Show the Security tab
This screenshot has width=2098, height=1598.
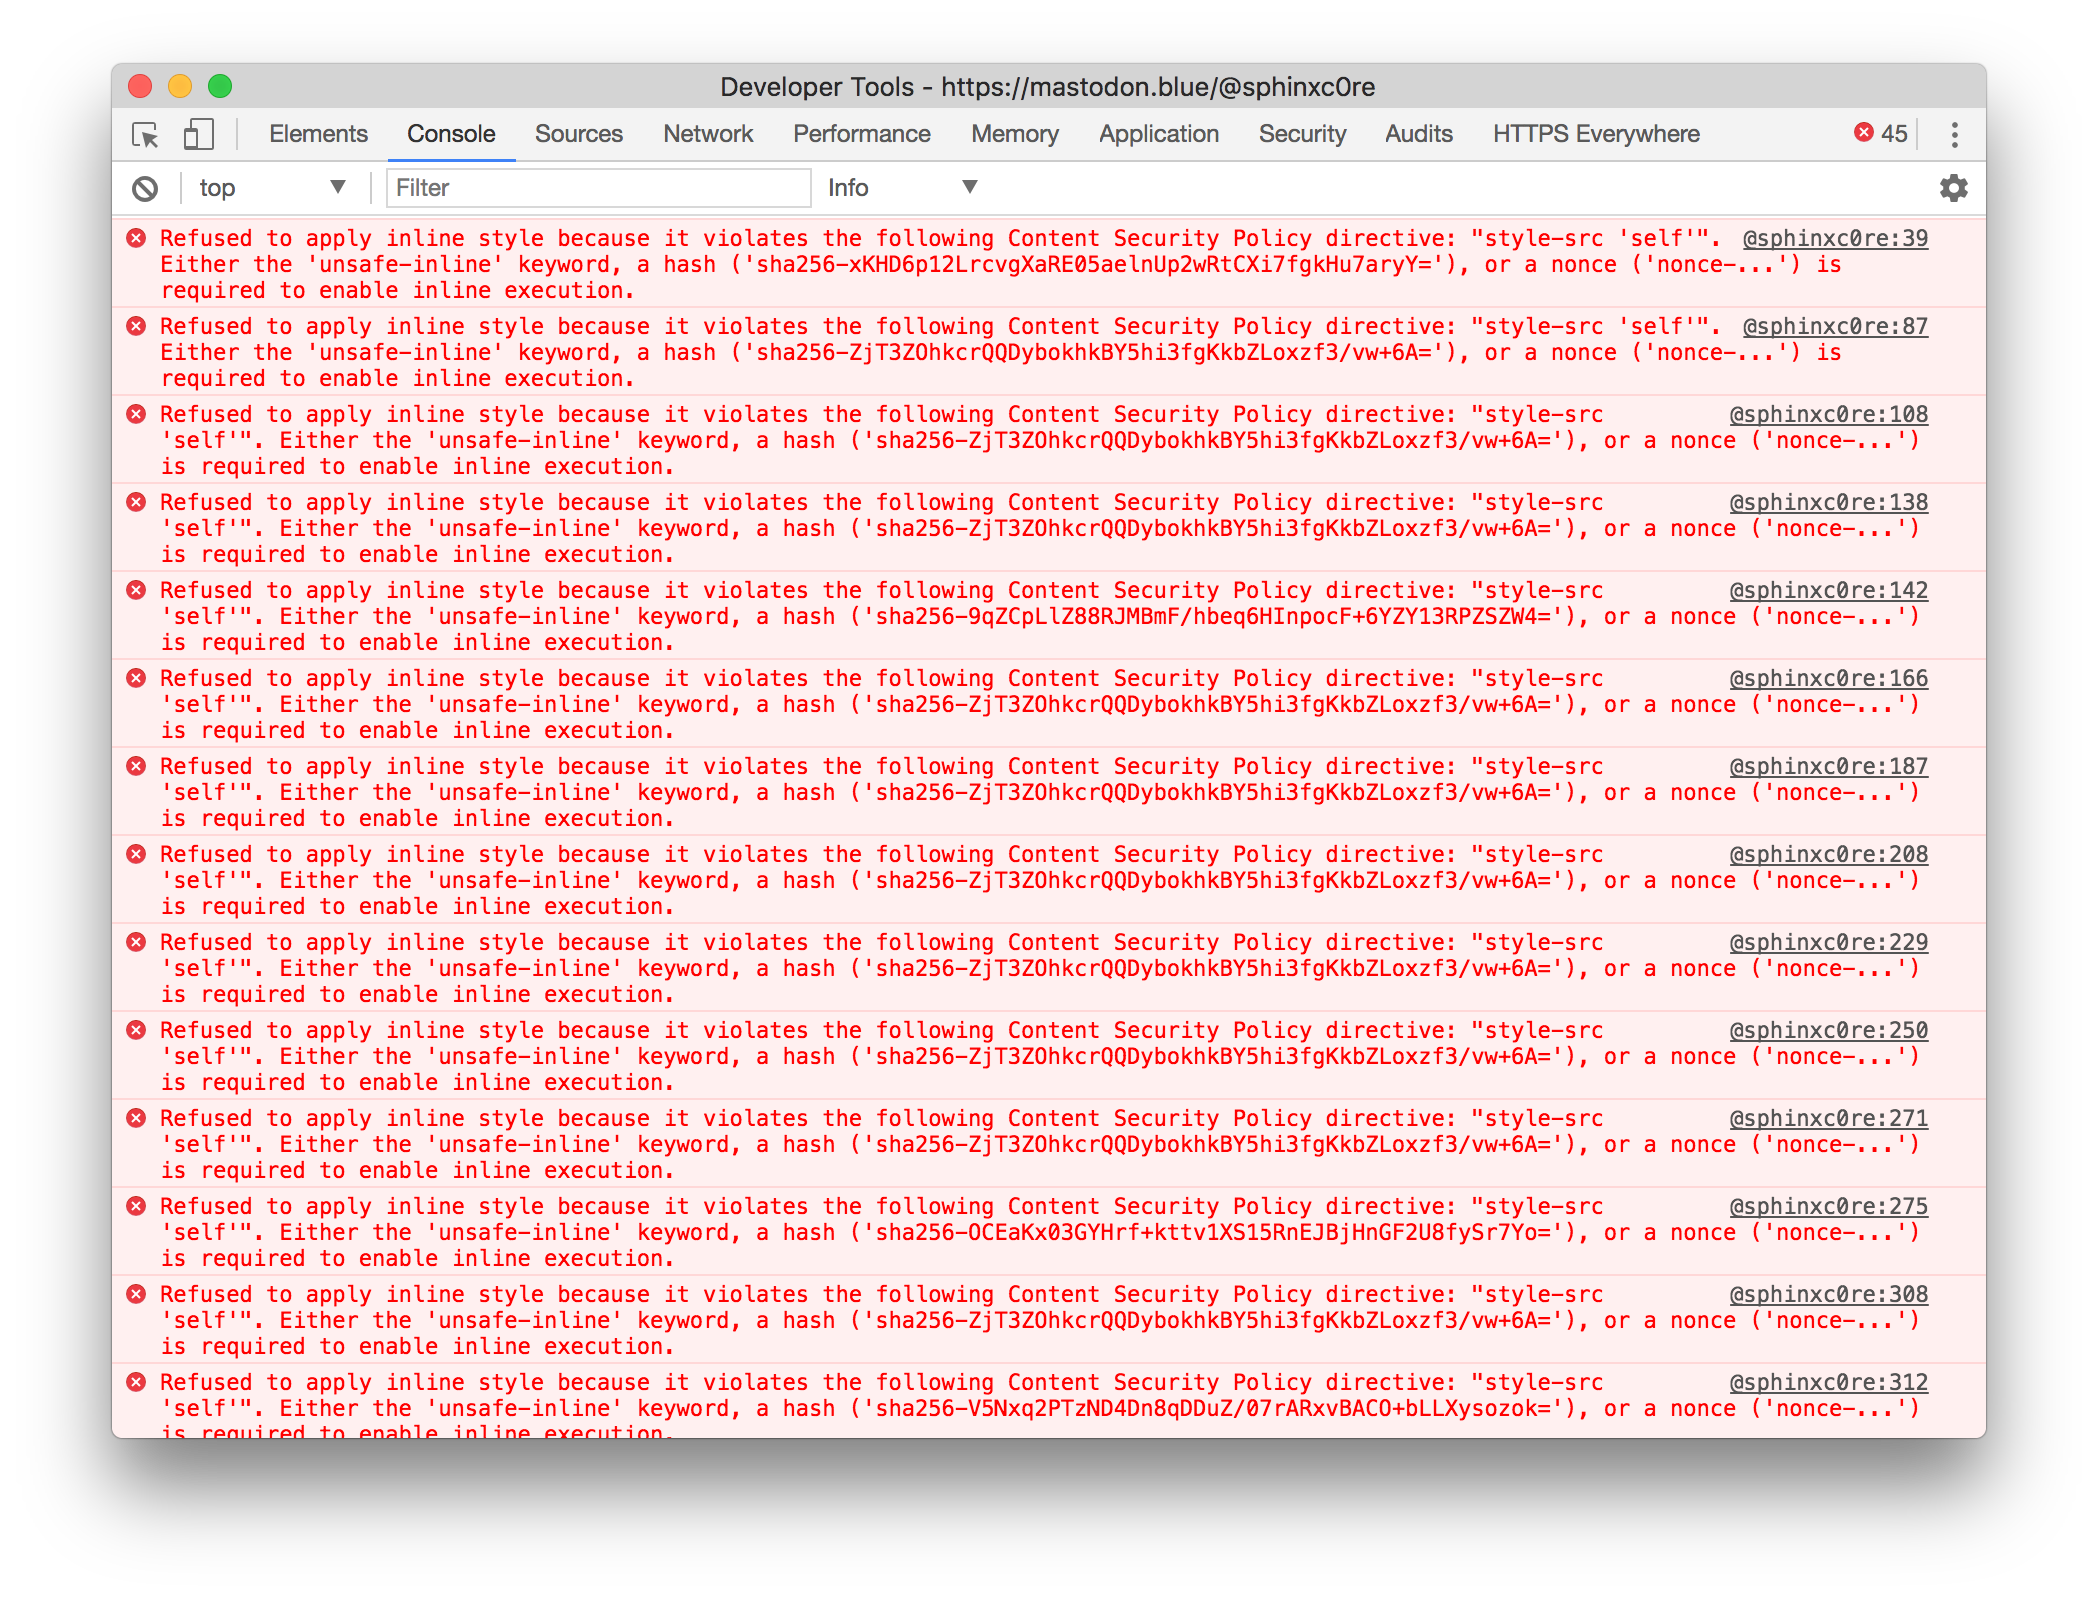(x=1302, y=134)
